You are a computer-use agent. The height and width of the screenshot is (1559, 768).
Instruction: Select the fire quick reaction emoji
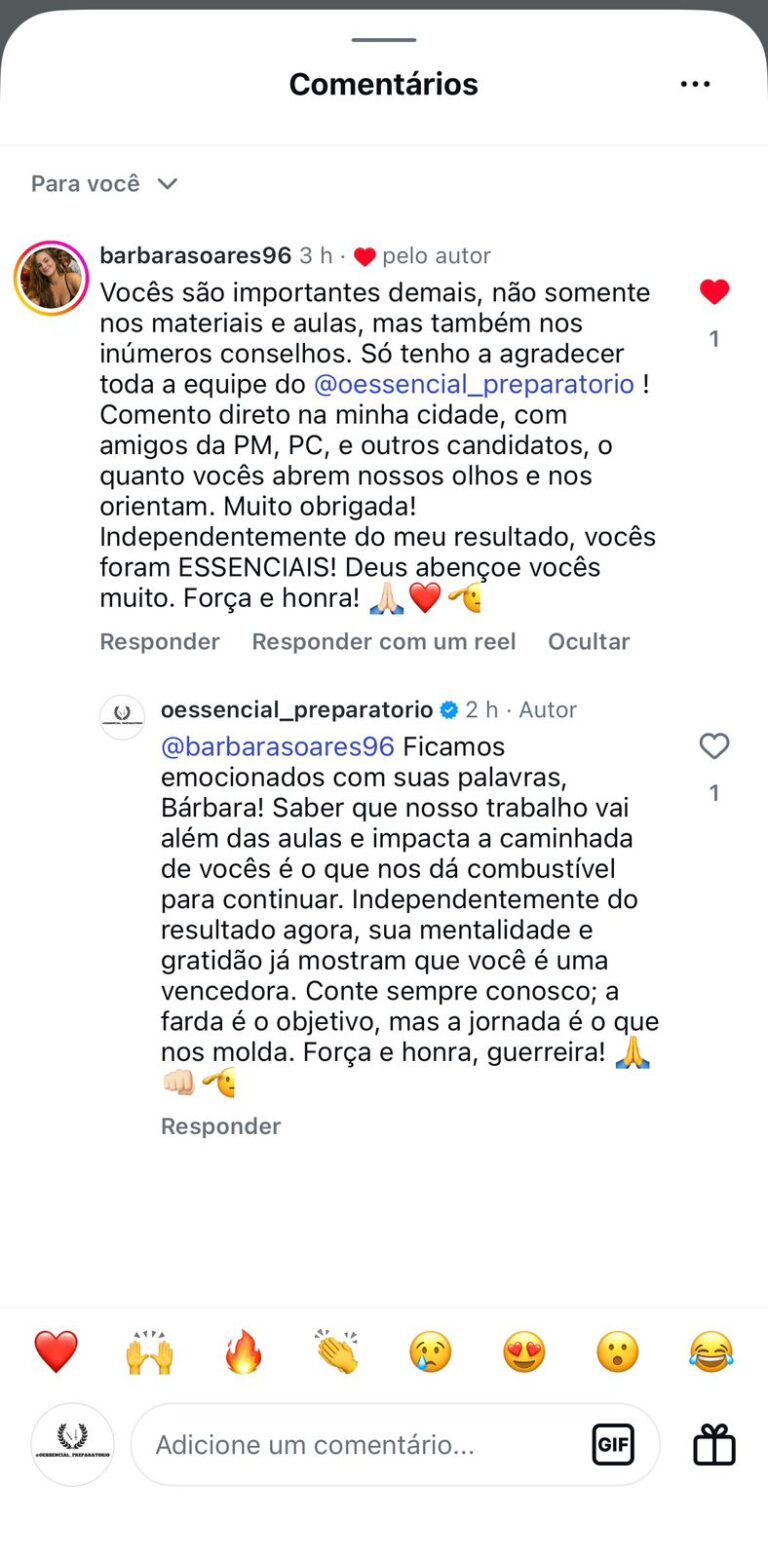click(243, 1352)
